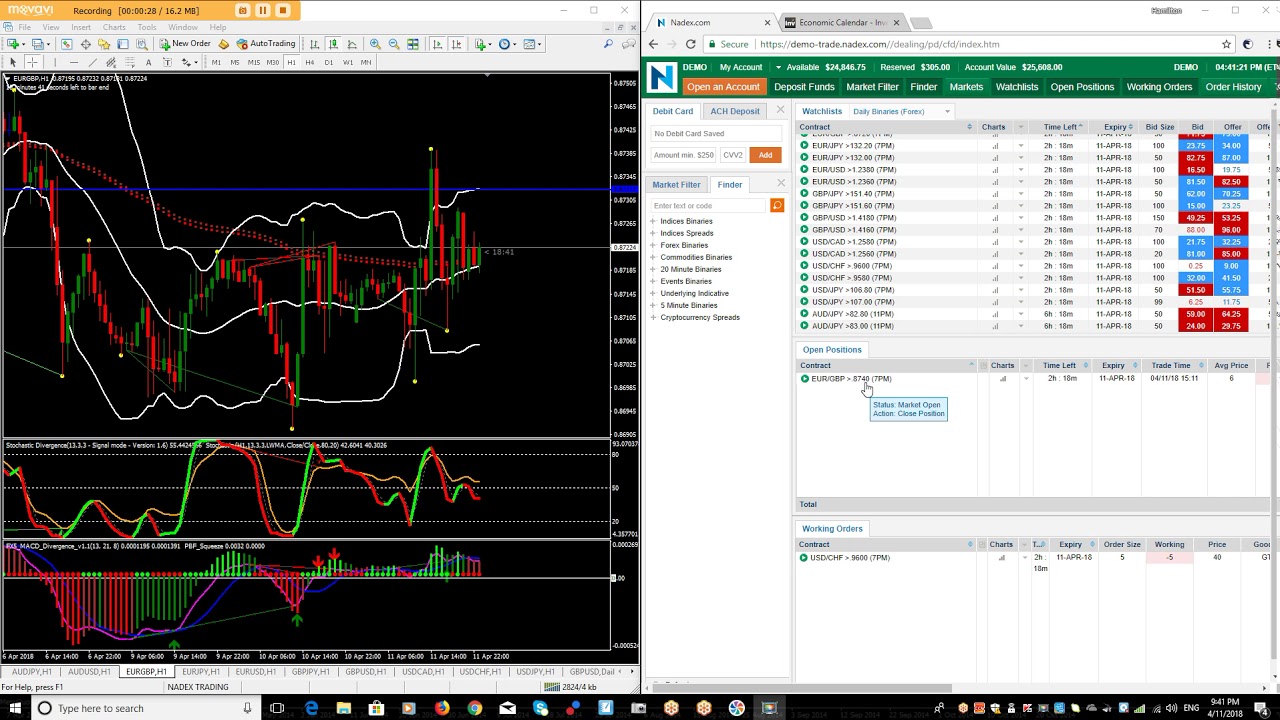1280x720 pixels.
Task: Select the W1 timeframe
Action: click(347, 62)
